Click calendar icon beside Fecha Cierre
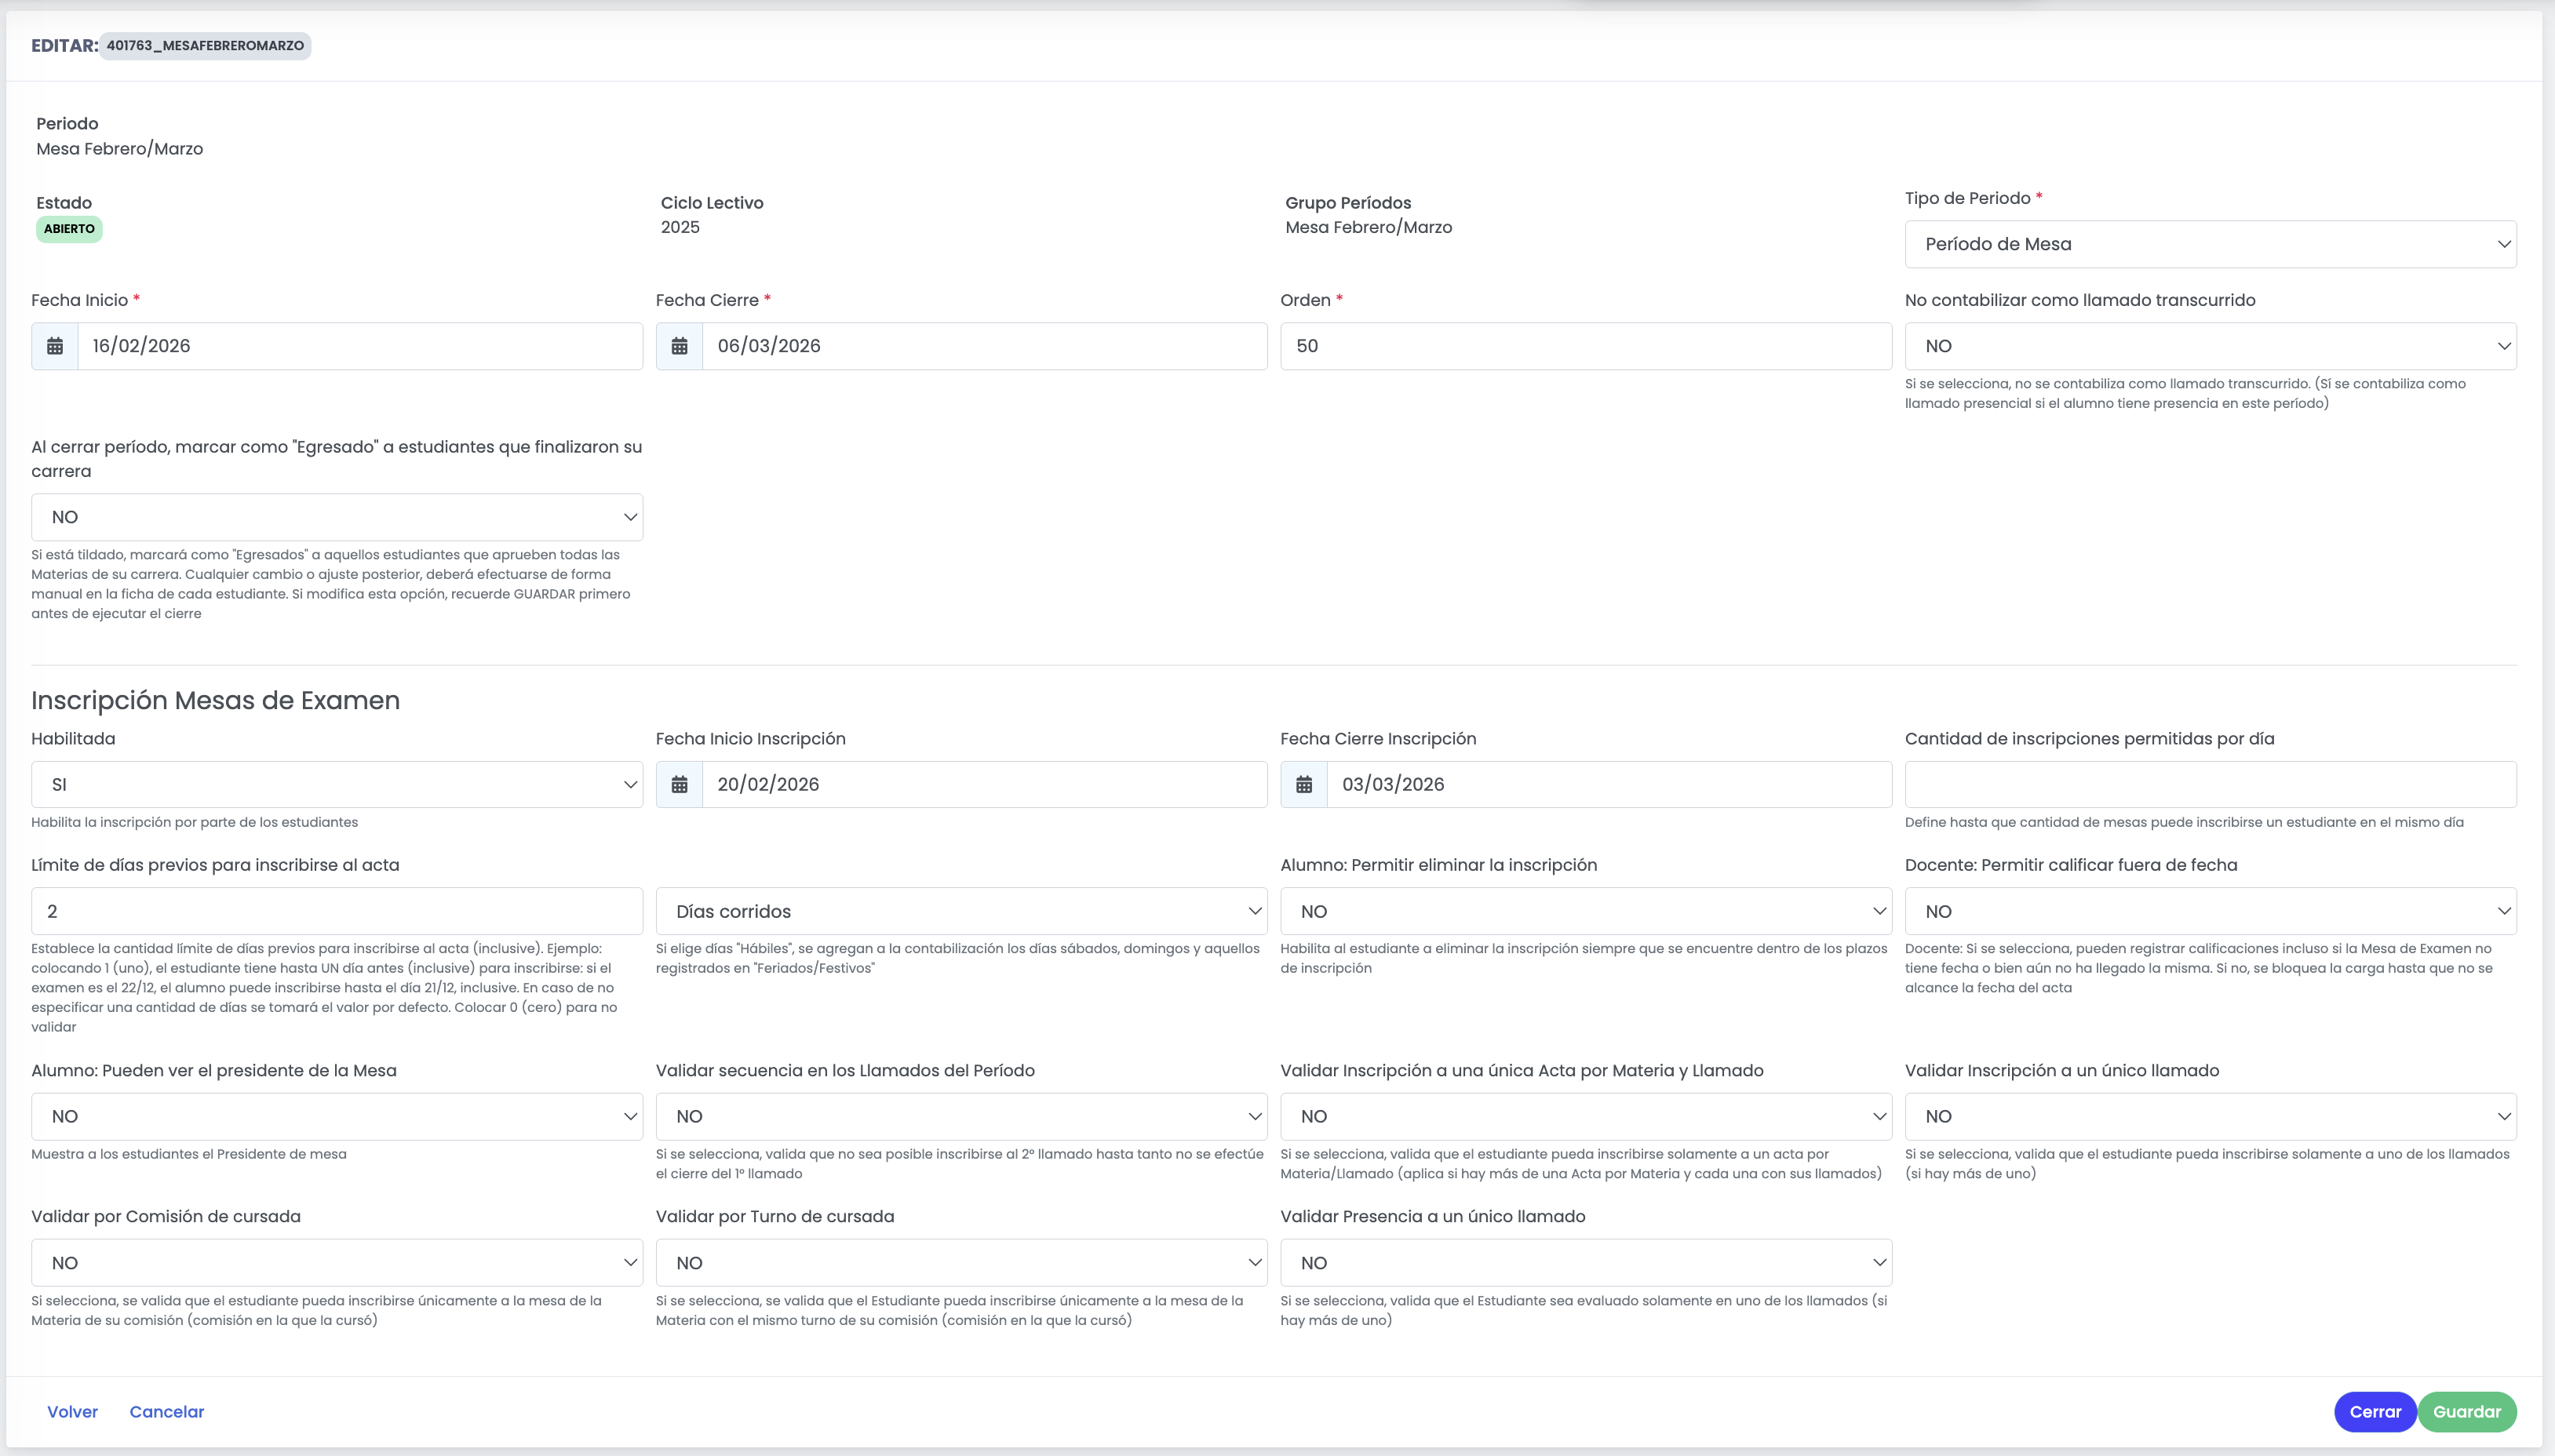 click(x=679, y=346)
